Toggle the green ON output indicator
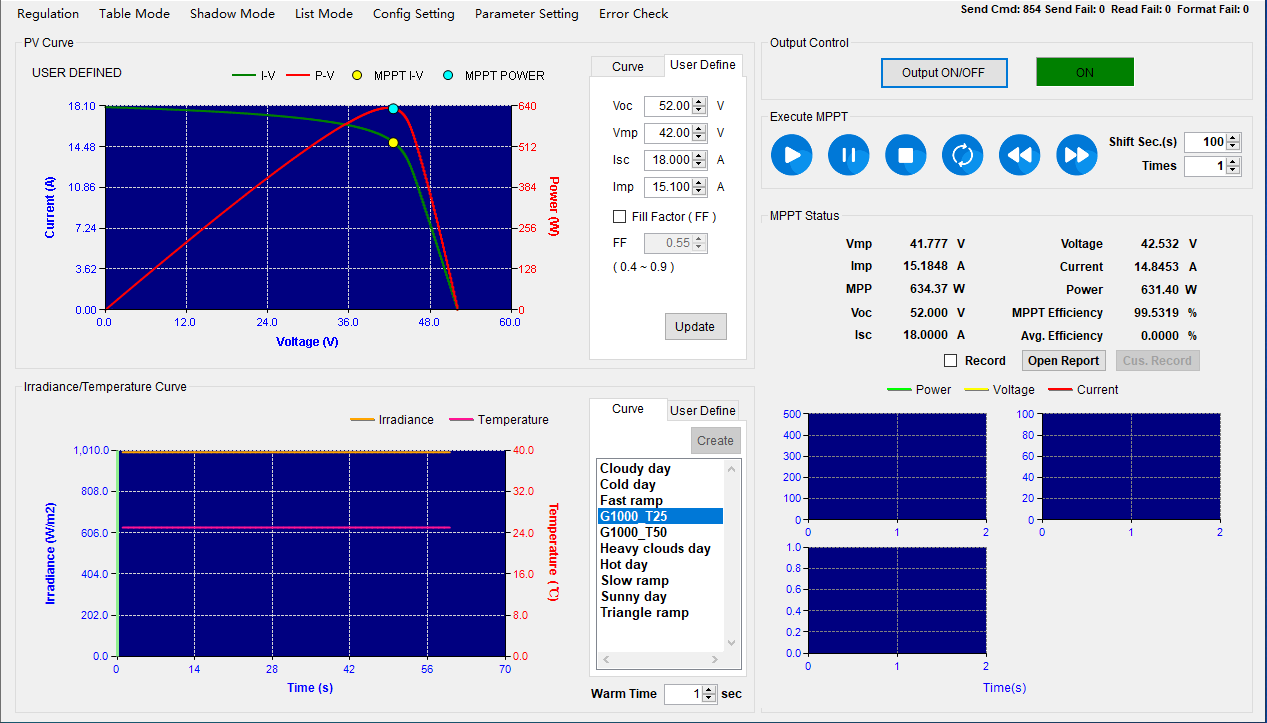Viewport: 1267px width, 723px height. coord(1085,72)
